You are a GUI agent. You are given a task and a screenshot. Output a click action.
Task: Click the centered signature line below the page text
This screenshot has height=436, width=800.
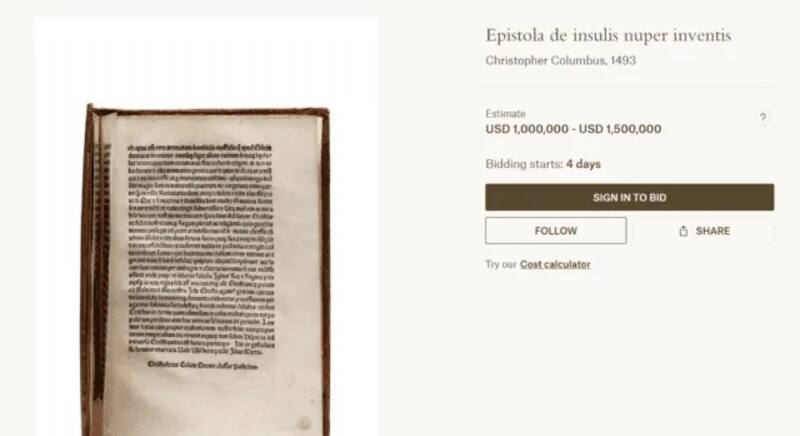202,365
